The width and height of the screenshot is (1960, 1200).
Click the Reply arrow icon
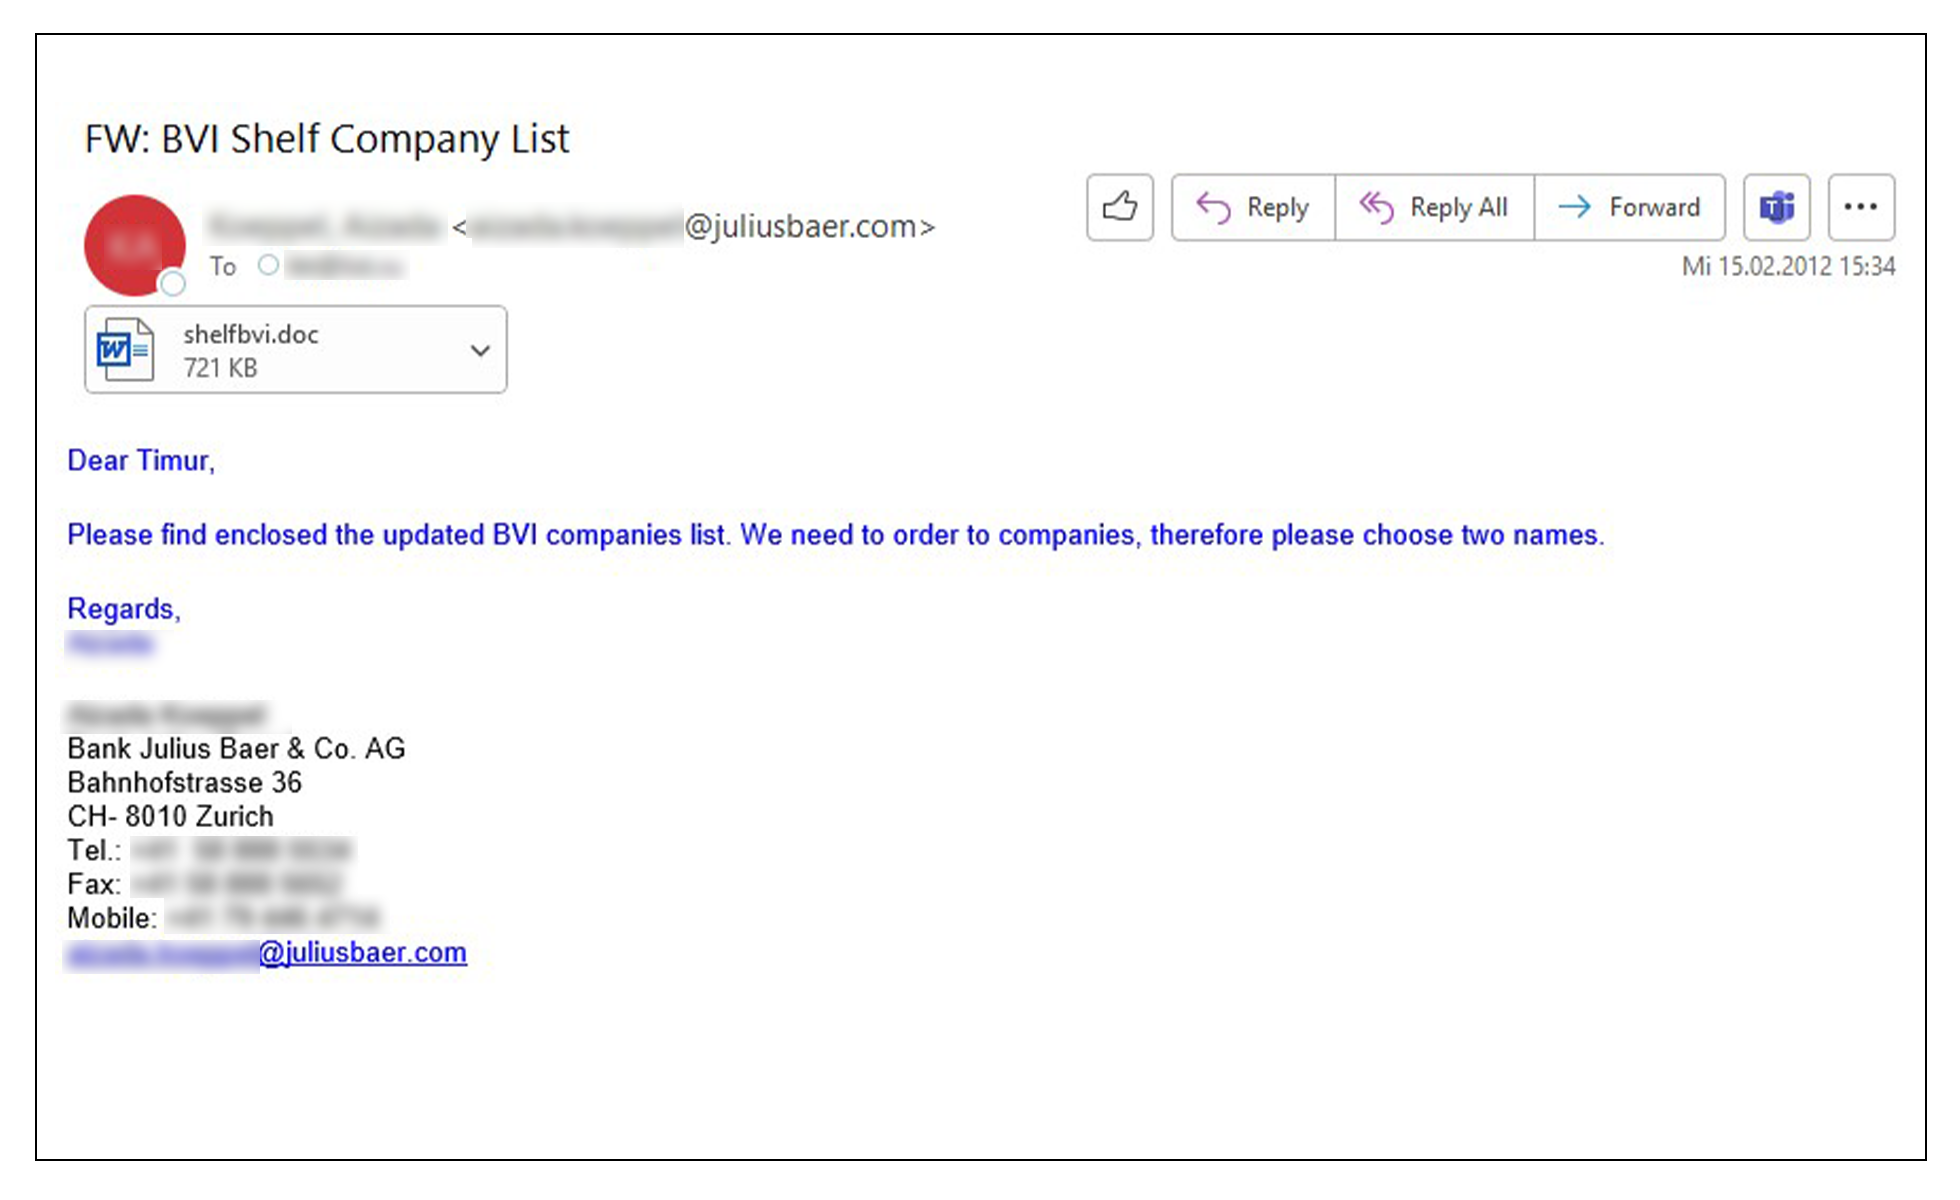tap(1213, 207)
